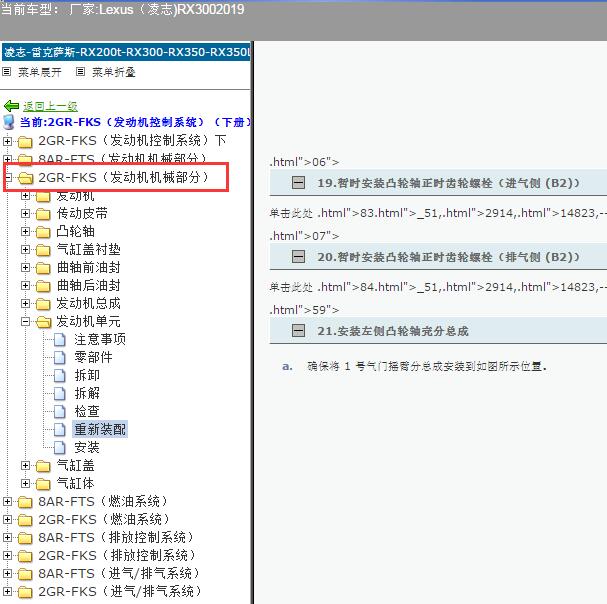Open the 注意事项 page
The image size is (607, 604).
[100, 340]
